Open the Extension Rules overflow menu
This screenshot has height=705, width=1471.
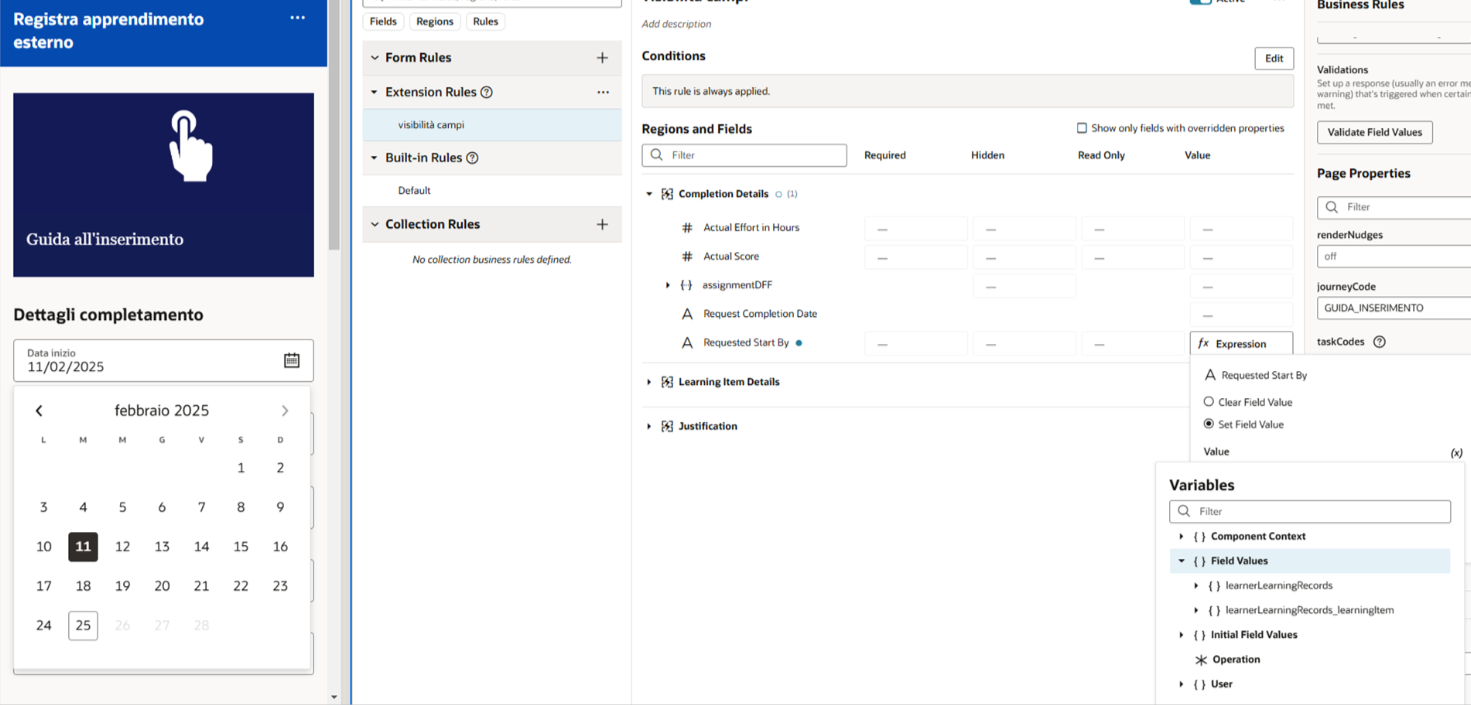pos(603,92)
